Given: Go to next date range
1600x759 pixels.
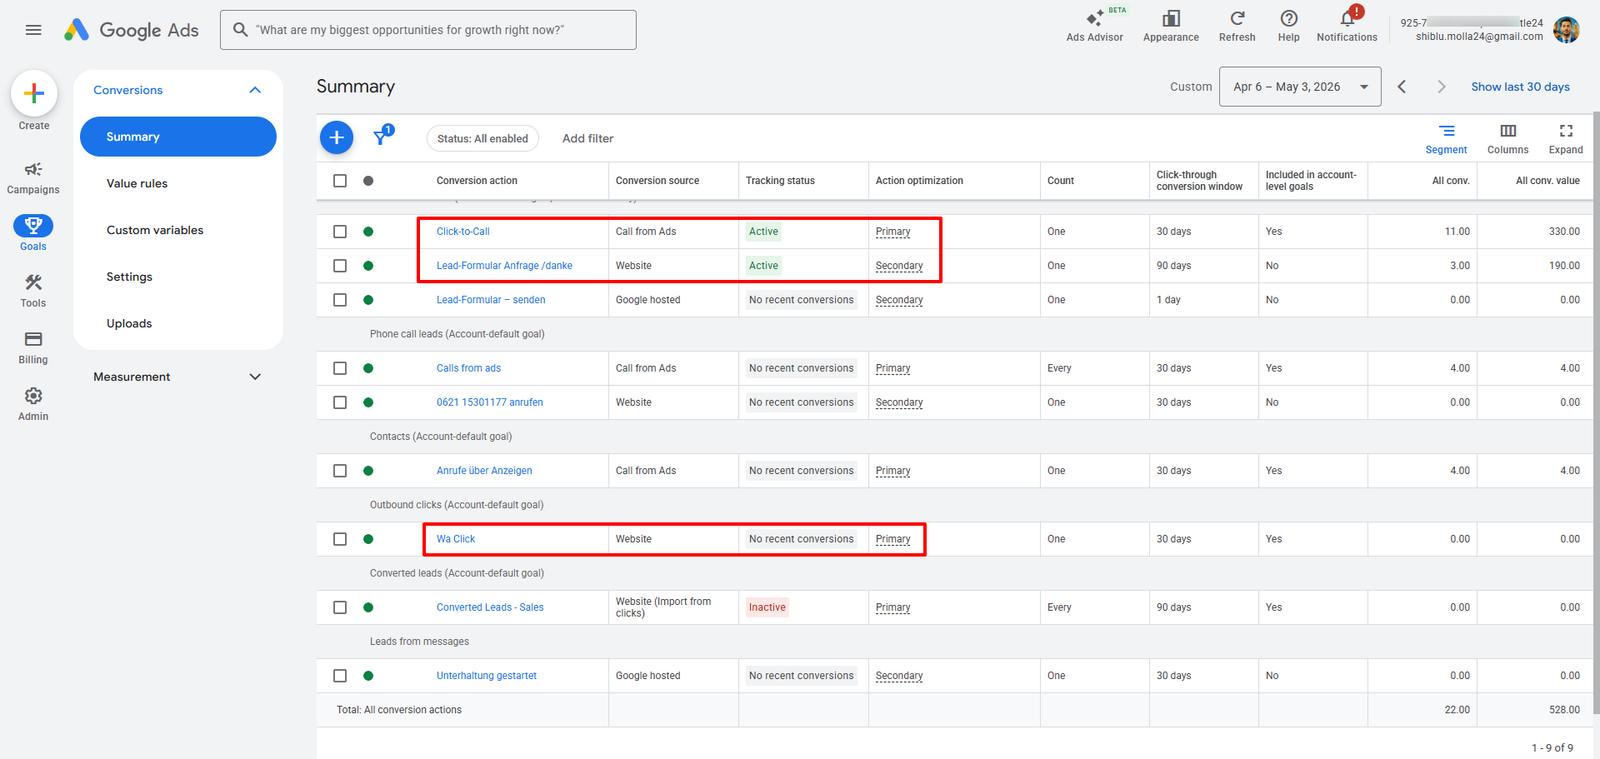Looking at the screenshot, I should pos(1441,87).
